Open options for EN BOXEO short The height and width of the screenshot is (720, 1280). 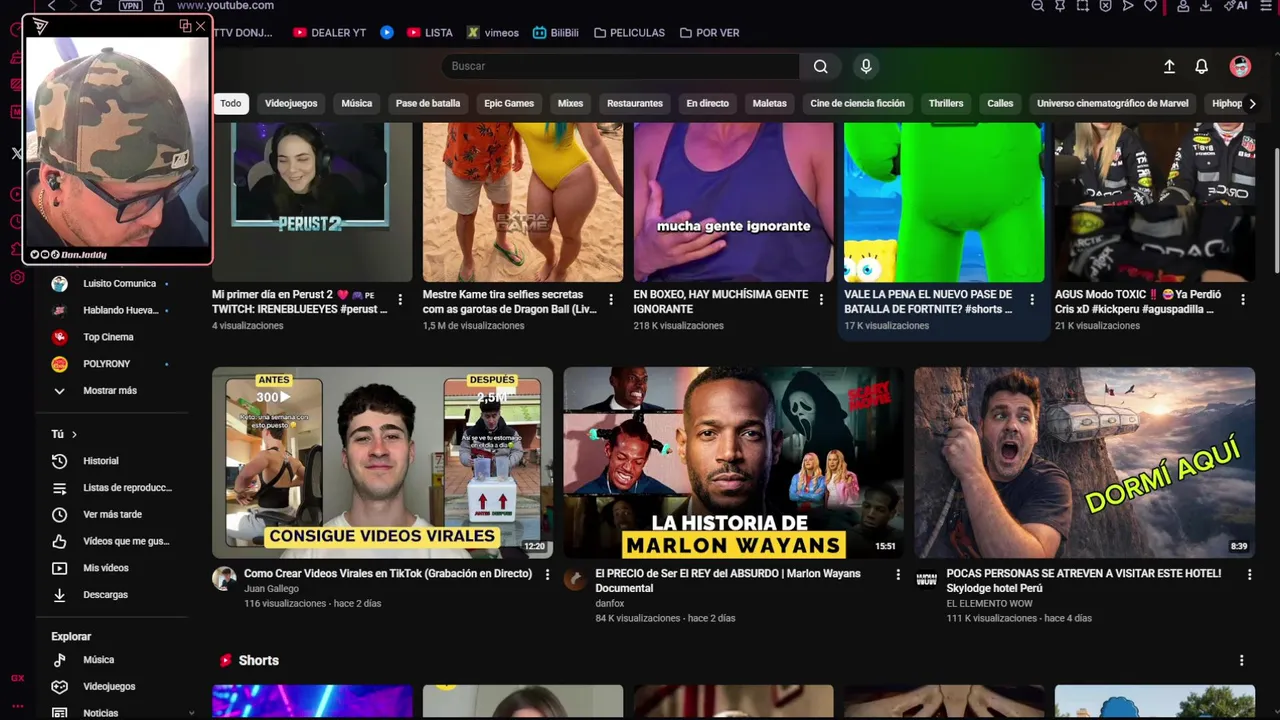[821, 299]
